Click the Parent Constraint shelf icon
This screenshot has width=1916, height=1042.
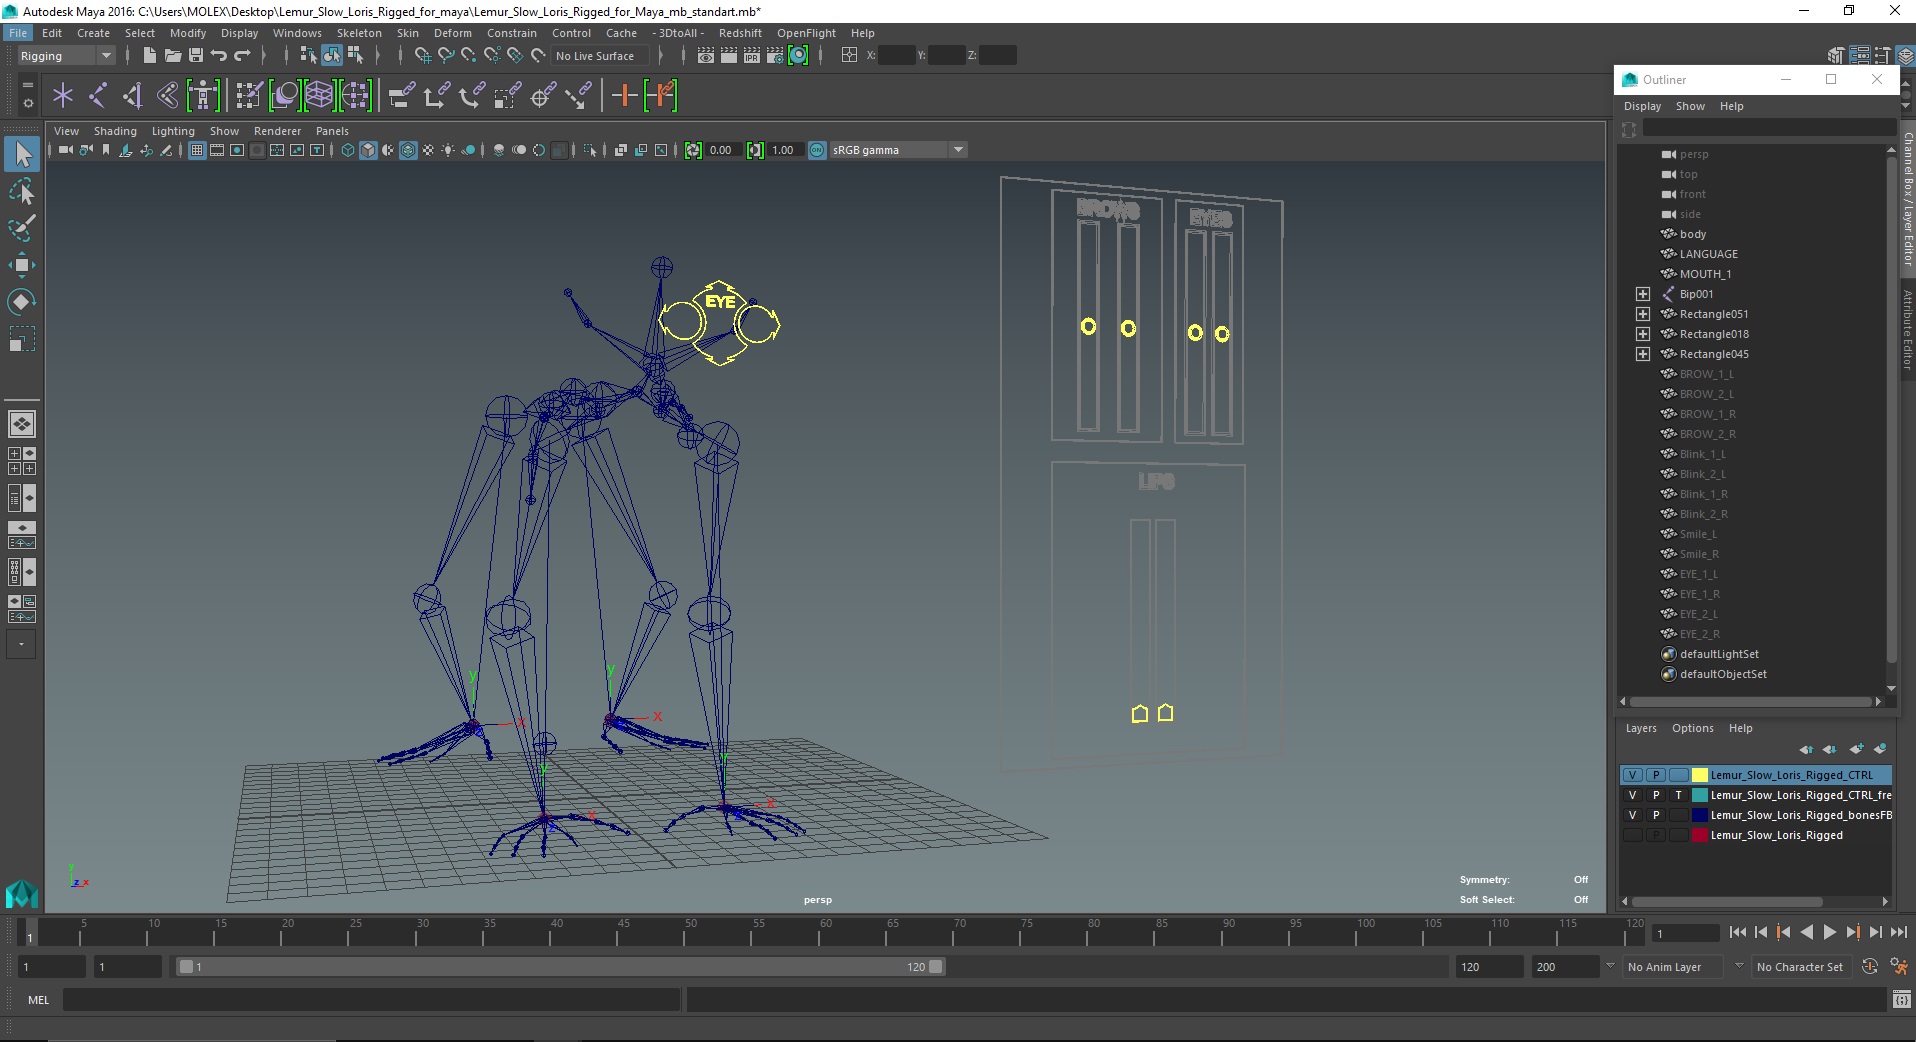402,96
